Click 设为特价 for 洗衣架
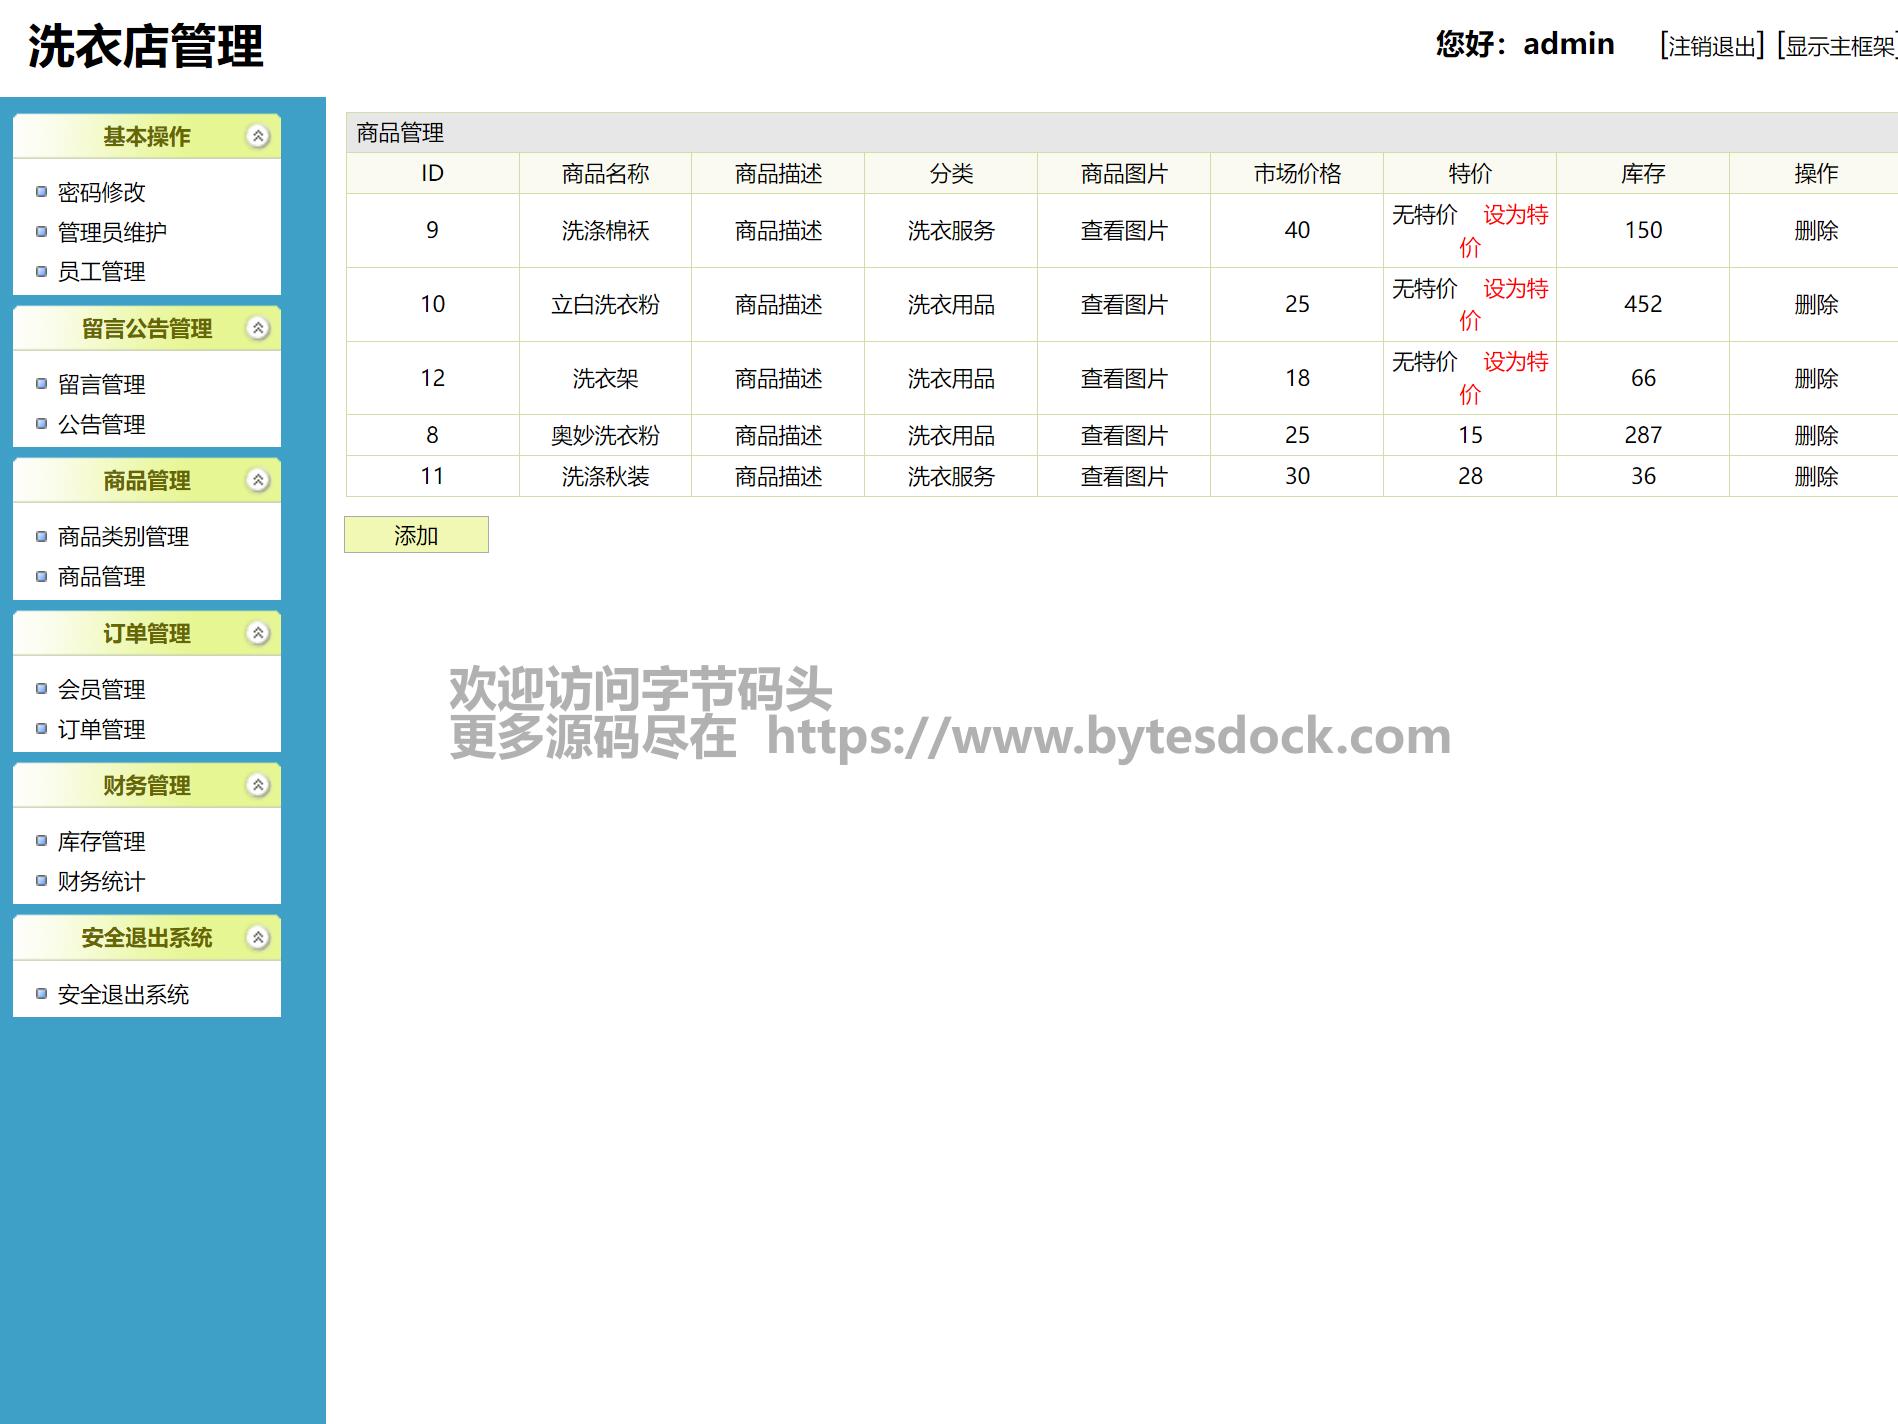1898x1424 pixels. click(1514, 362)
